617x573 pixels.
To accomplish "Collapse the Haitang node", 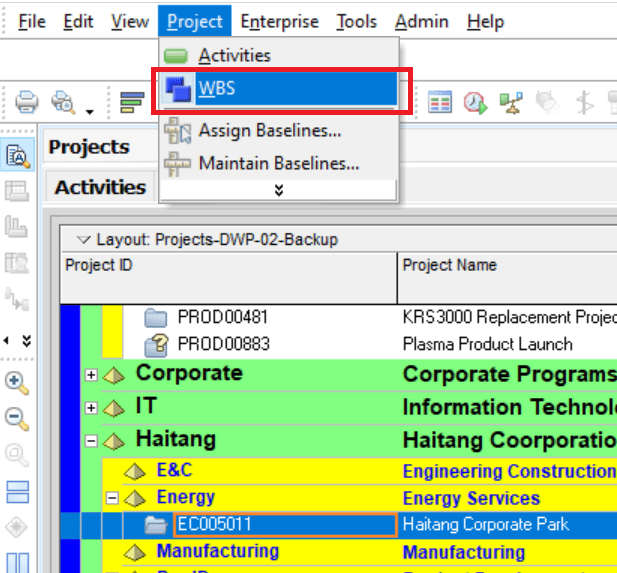I will pos(91,441).
